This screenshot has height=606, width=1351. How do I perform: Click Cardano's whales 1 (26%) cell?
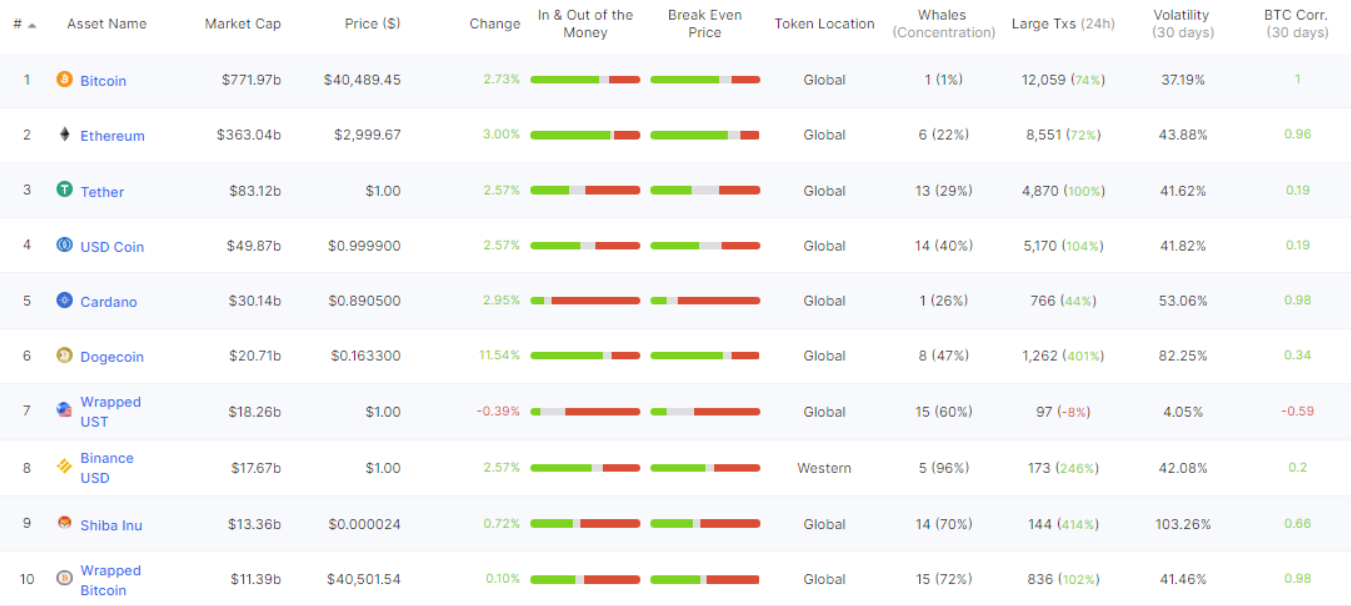point(944,301)
